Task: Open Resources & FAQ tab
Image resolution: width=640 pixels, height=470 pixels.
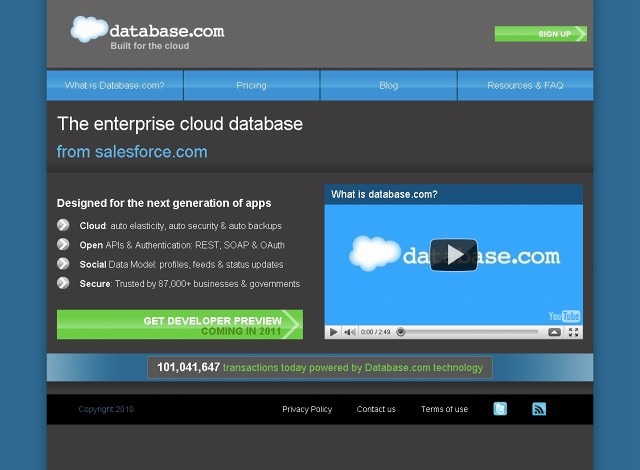Action: tap(525, 85)
